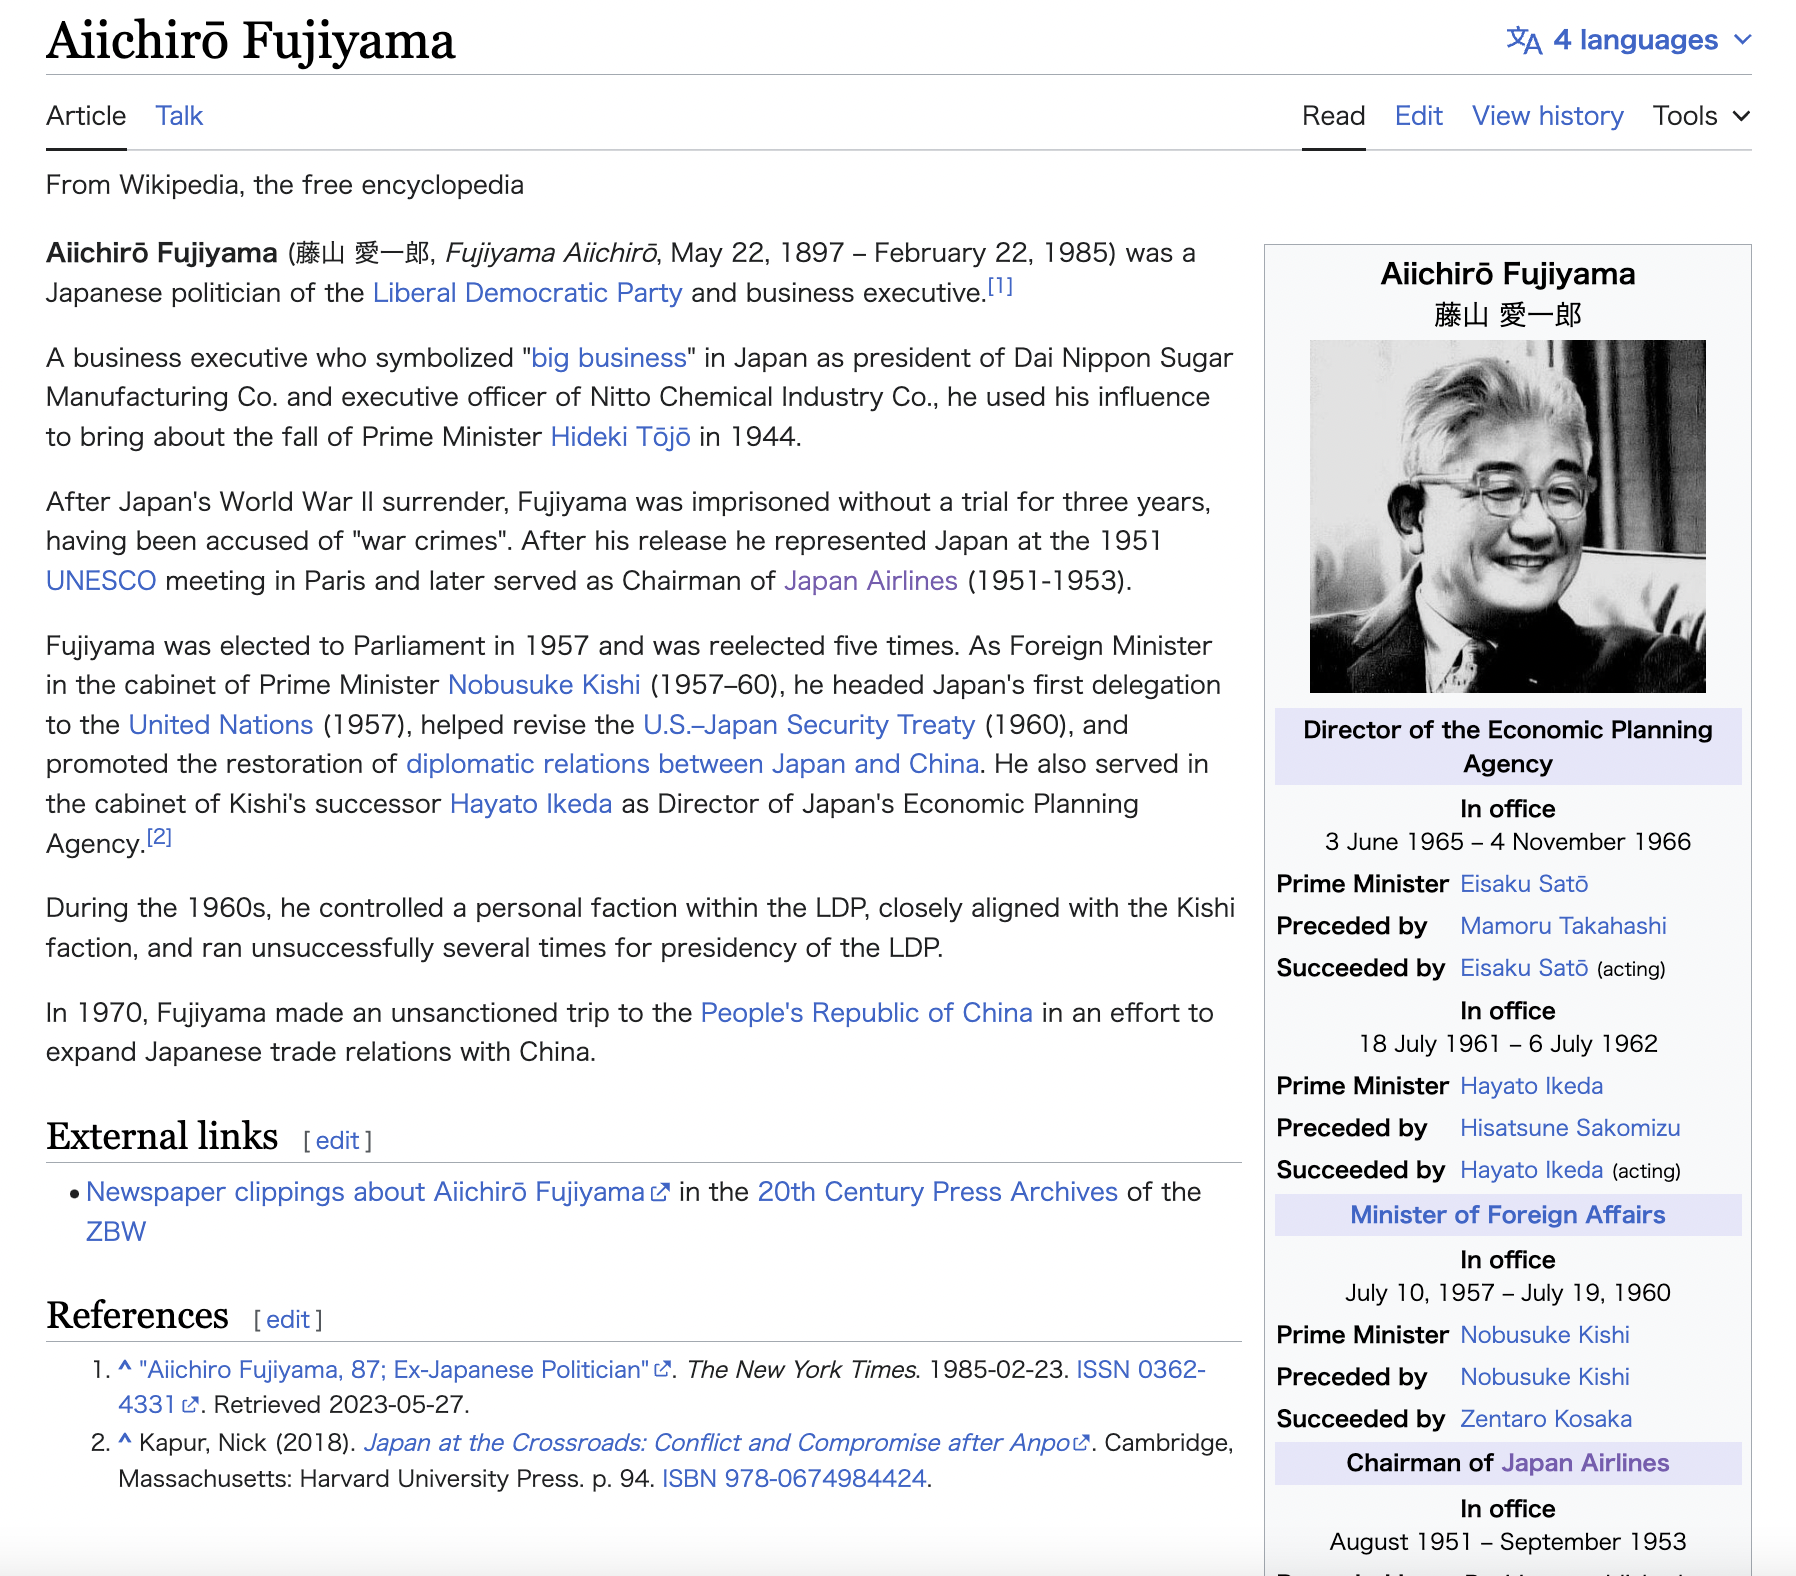Follow the United Nations link

[x=221, y=725]
